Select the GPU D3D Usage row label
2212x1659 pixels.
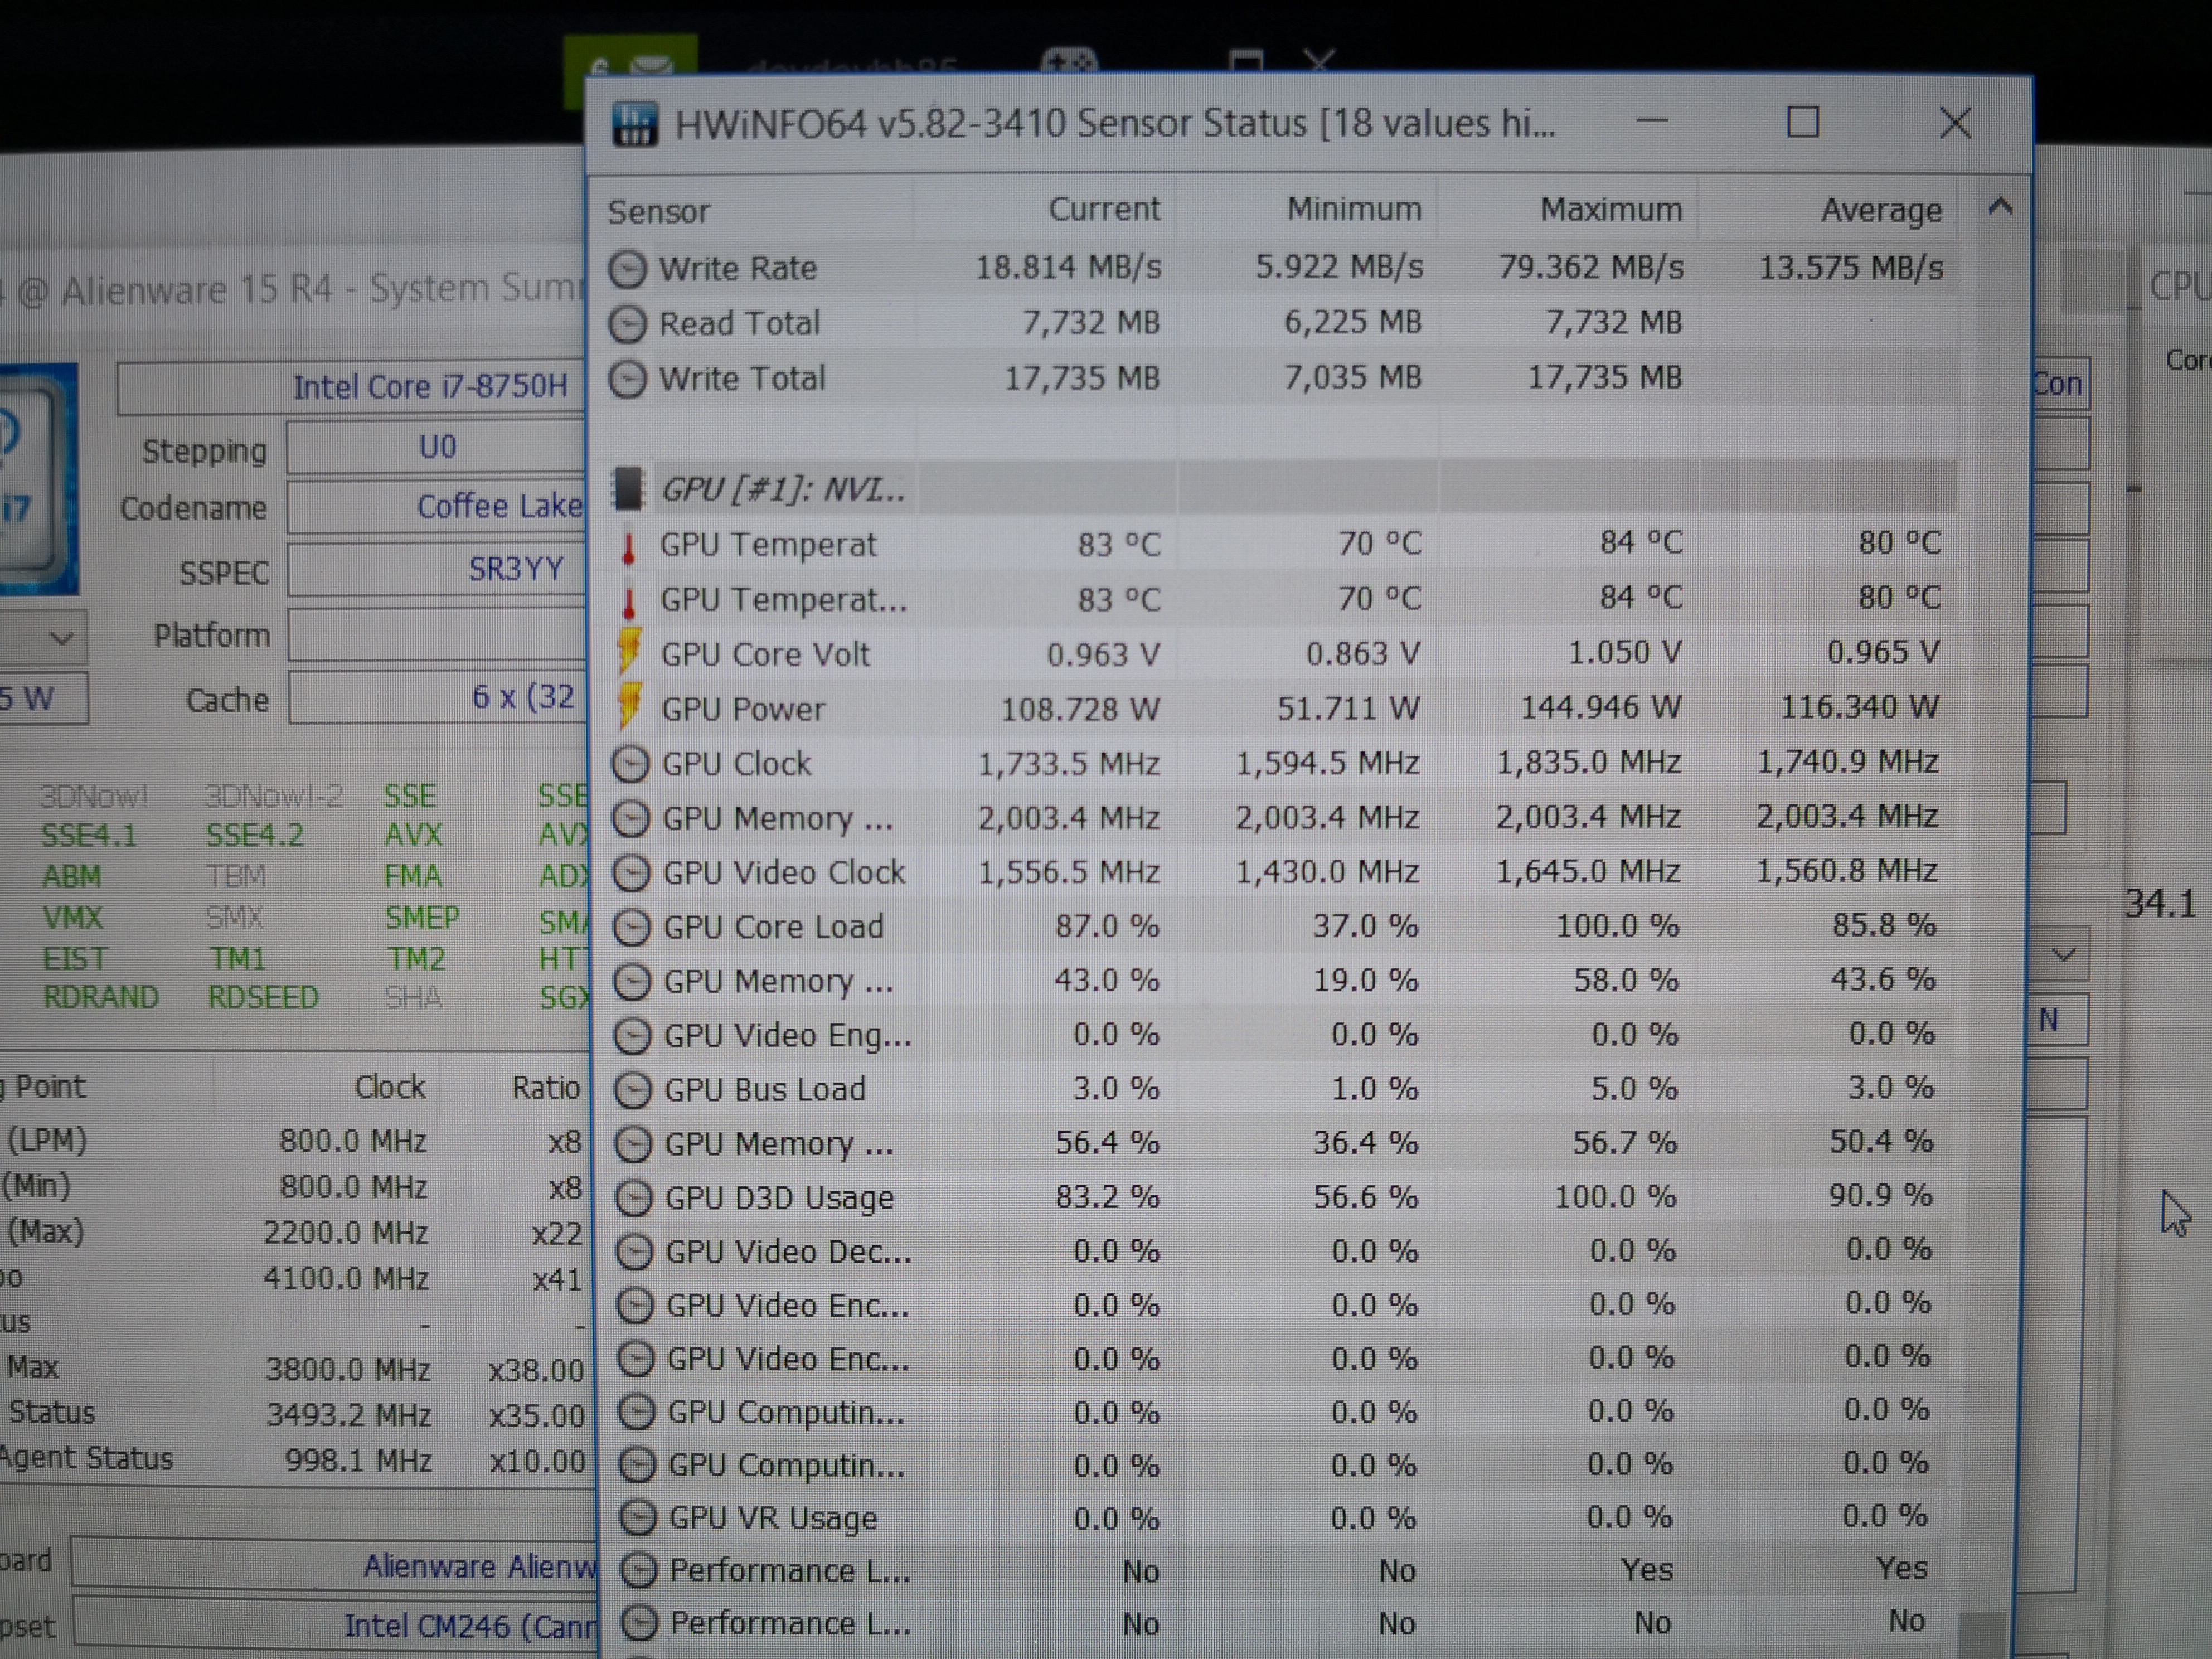coord(779,1198)
